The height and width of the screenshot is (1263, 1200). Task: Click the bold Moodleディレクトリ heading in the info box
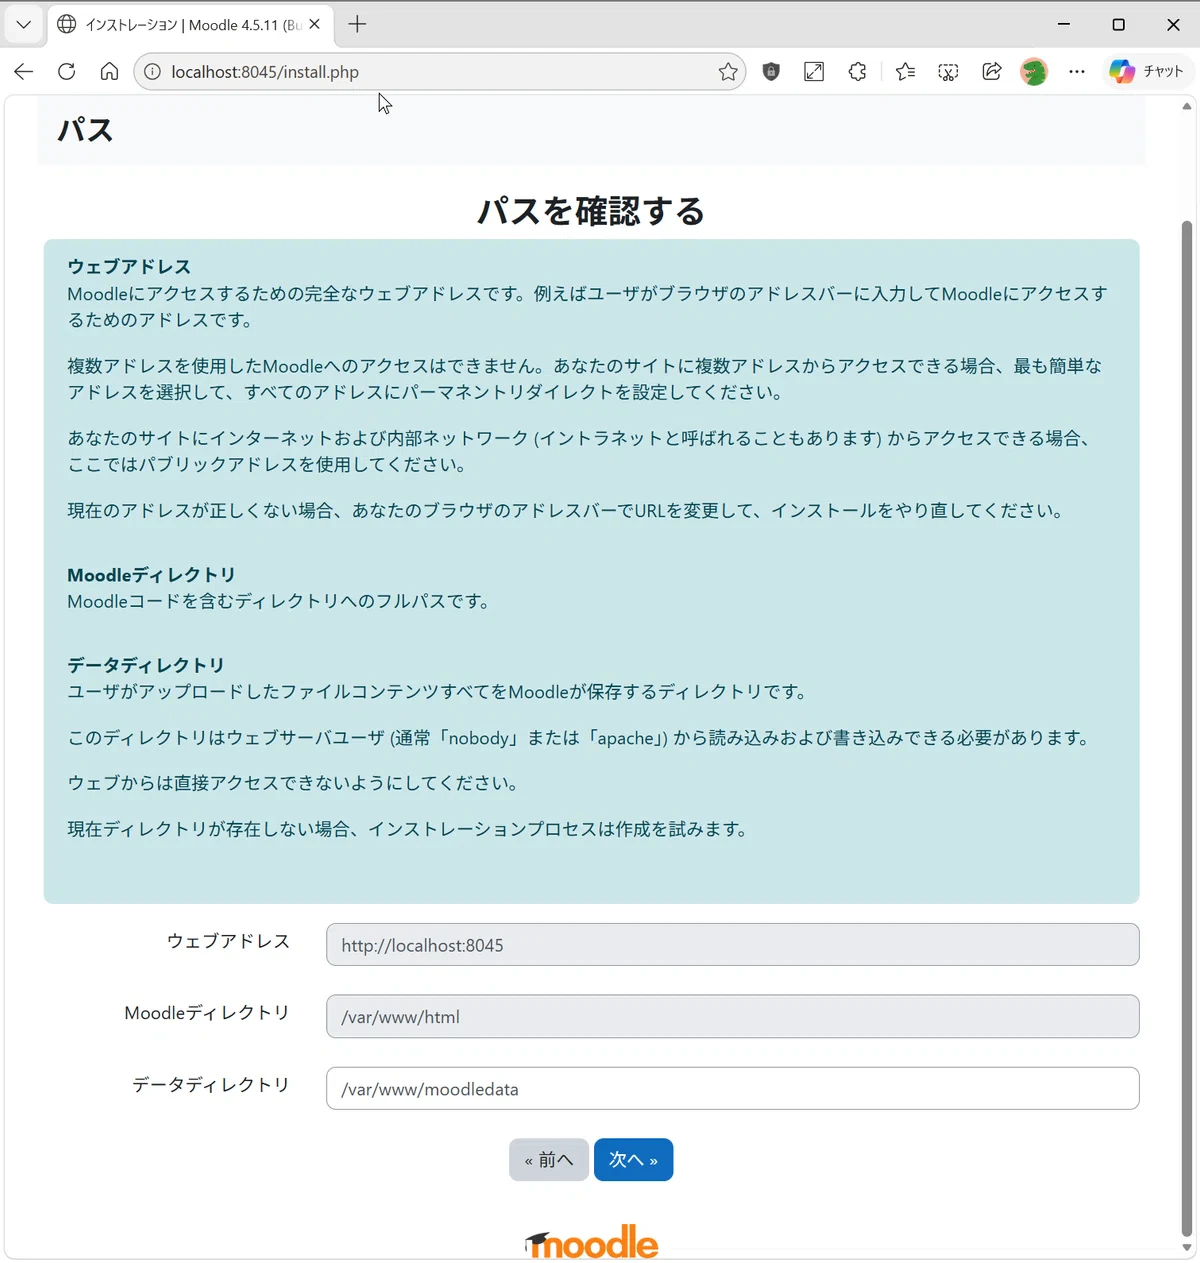tap(151, 575)
